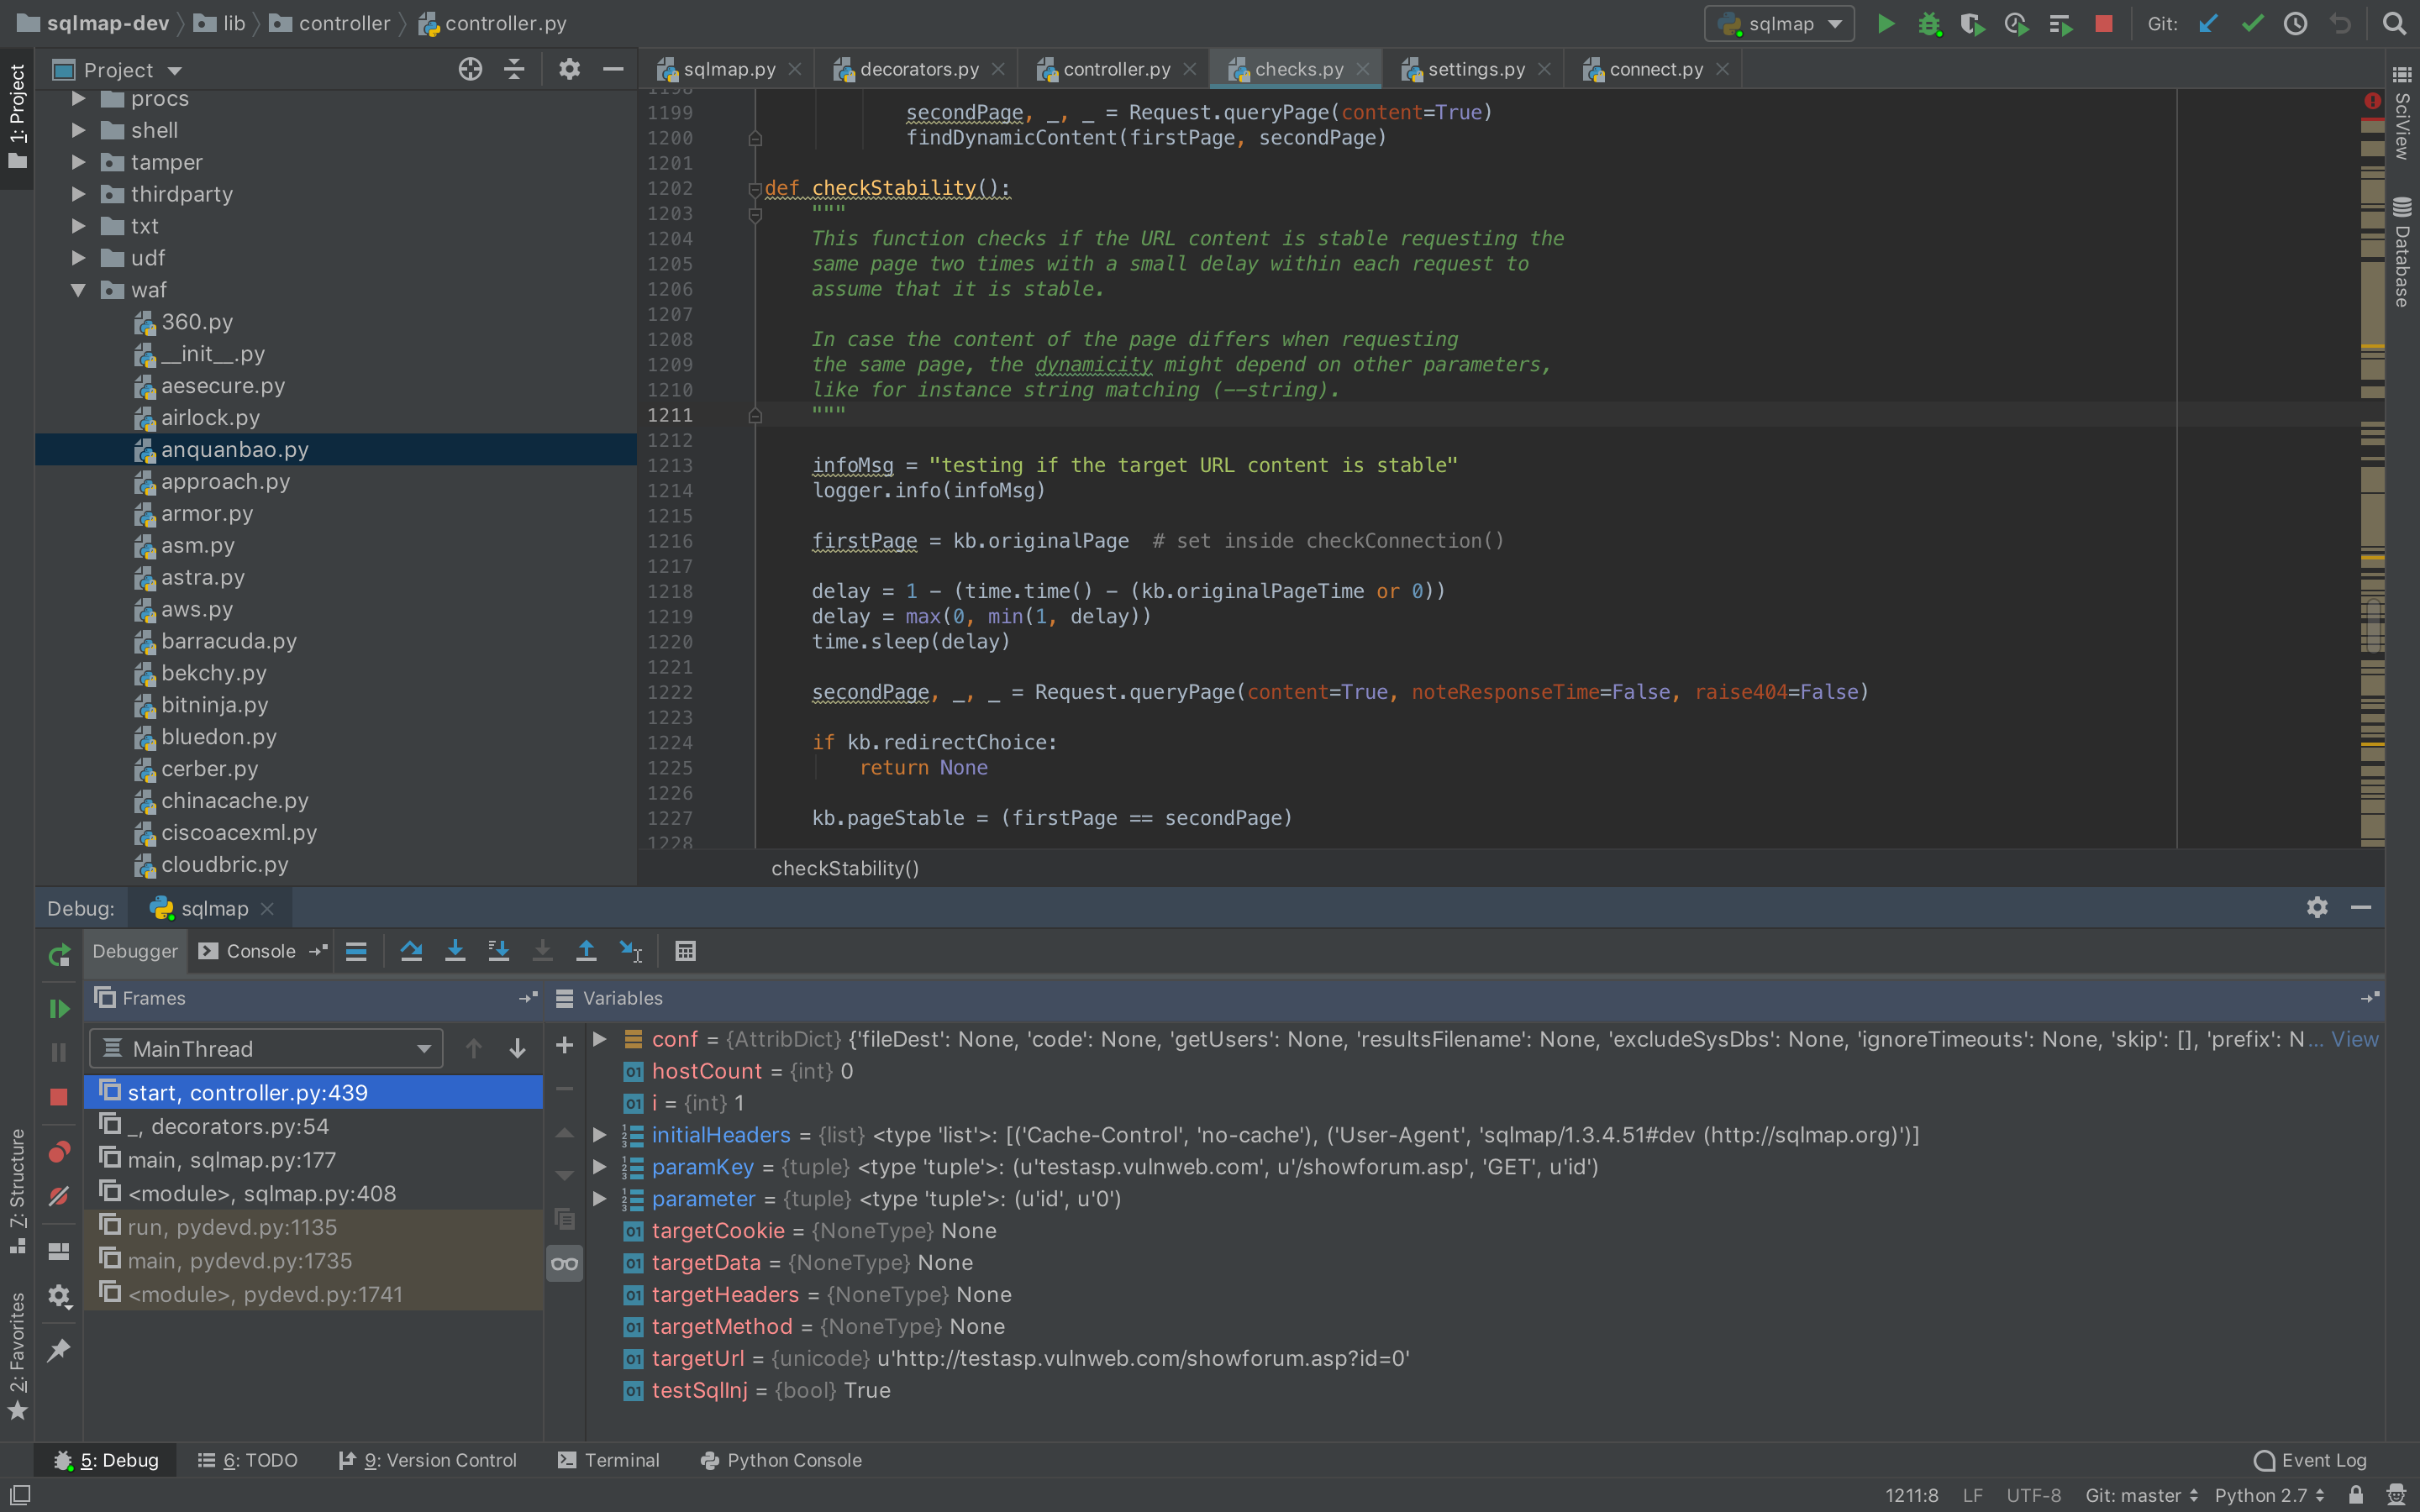This screenshot has height=1512, width=2420.
Task: Click Step Out debugger icon
Action: [x=586, y=951]
